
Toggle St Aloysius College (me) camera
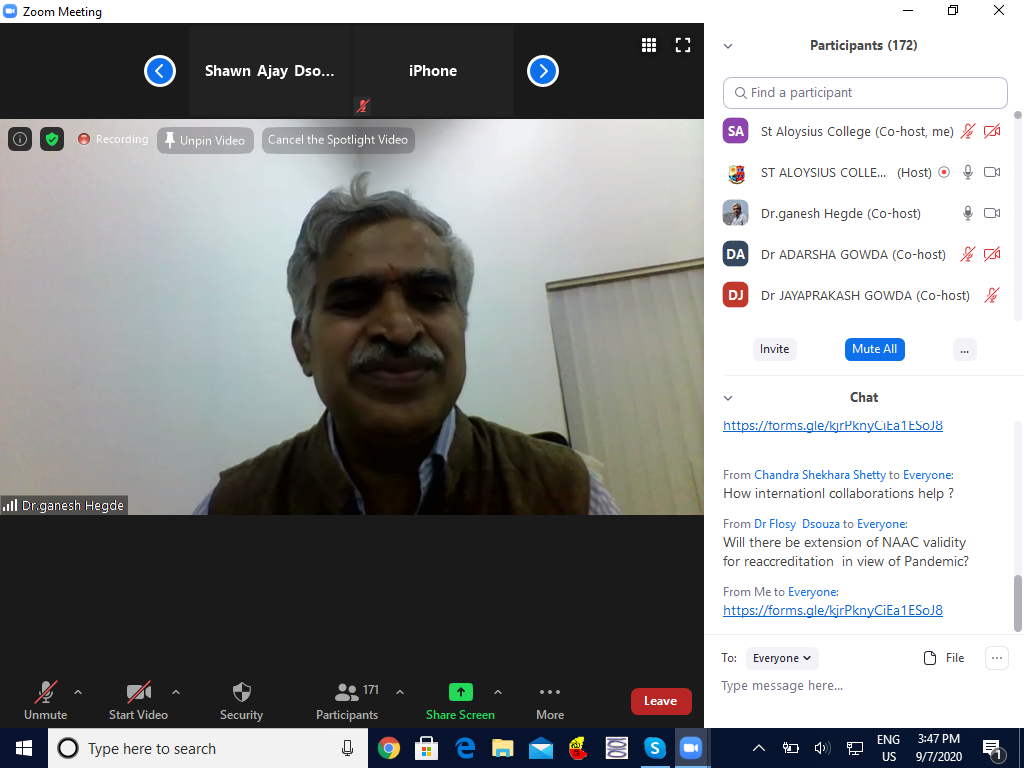pos(992,131)
